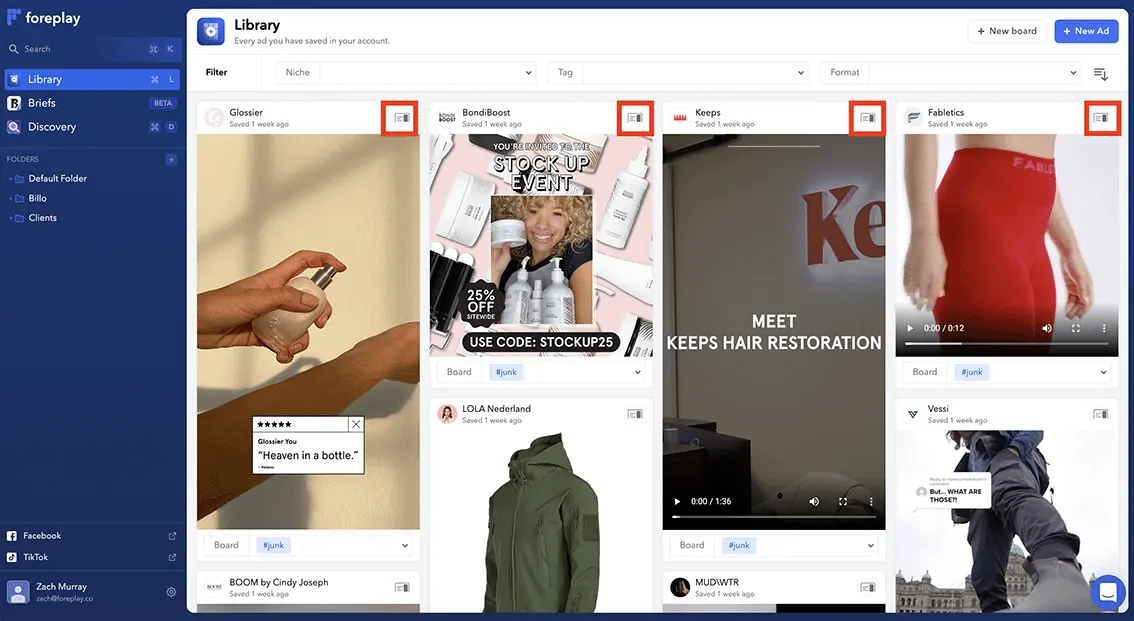
Task: Click #junk tag on Fabletics card
Action: (972, 372)
